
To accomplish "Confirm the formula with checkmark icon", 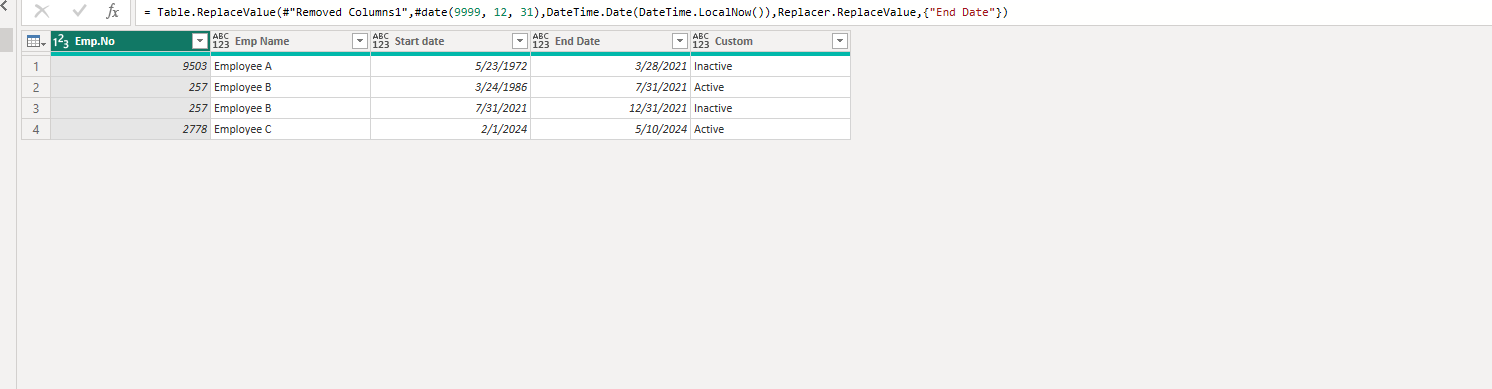I will click(80, 12).
